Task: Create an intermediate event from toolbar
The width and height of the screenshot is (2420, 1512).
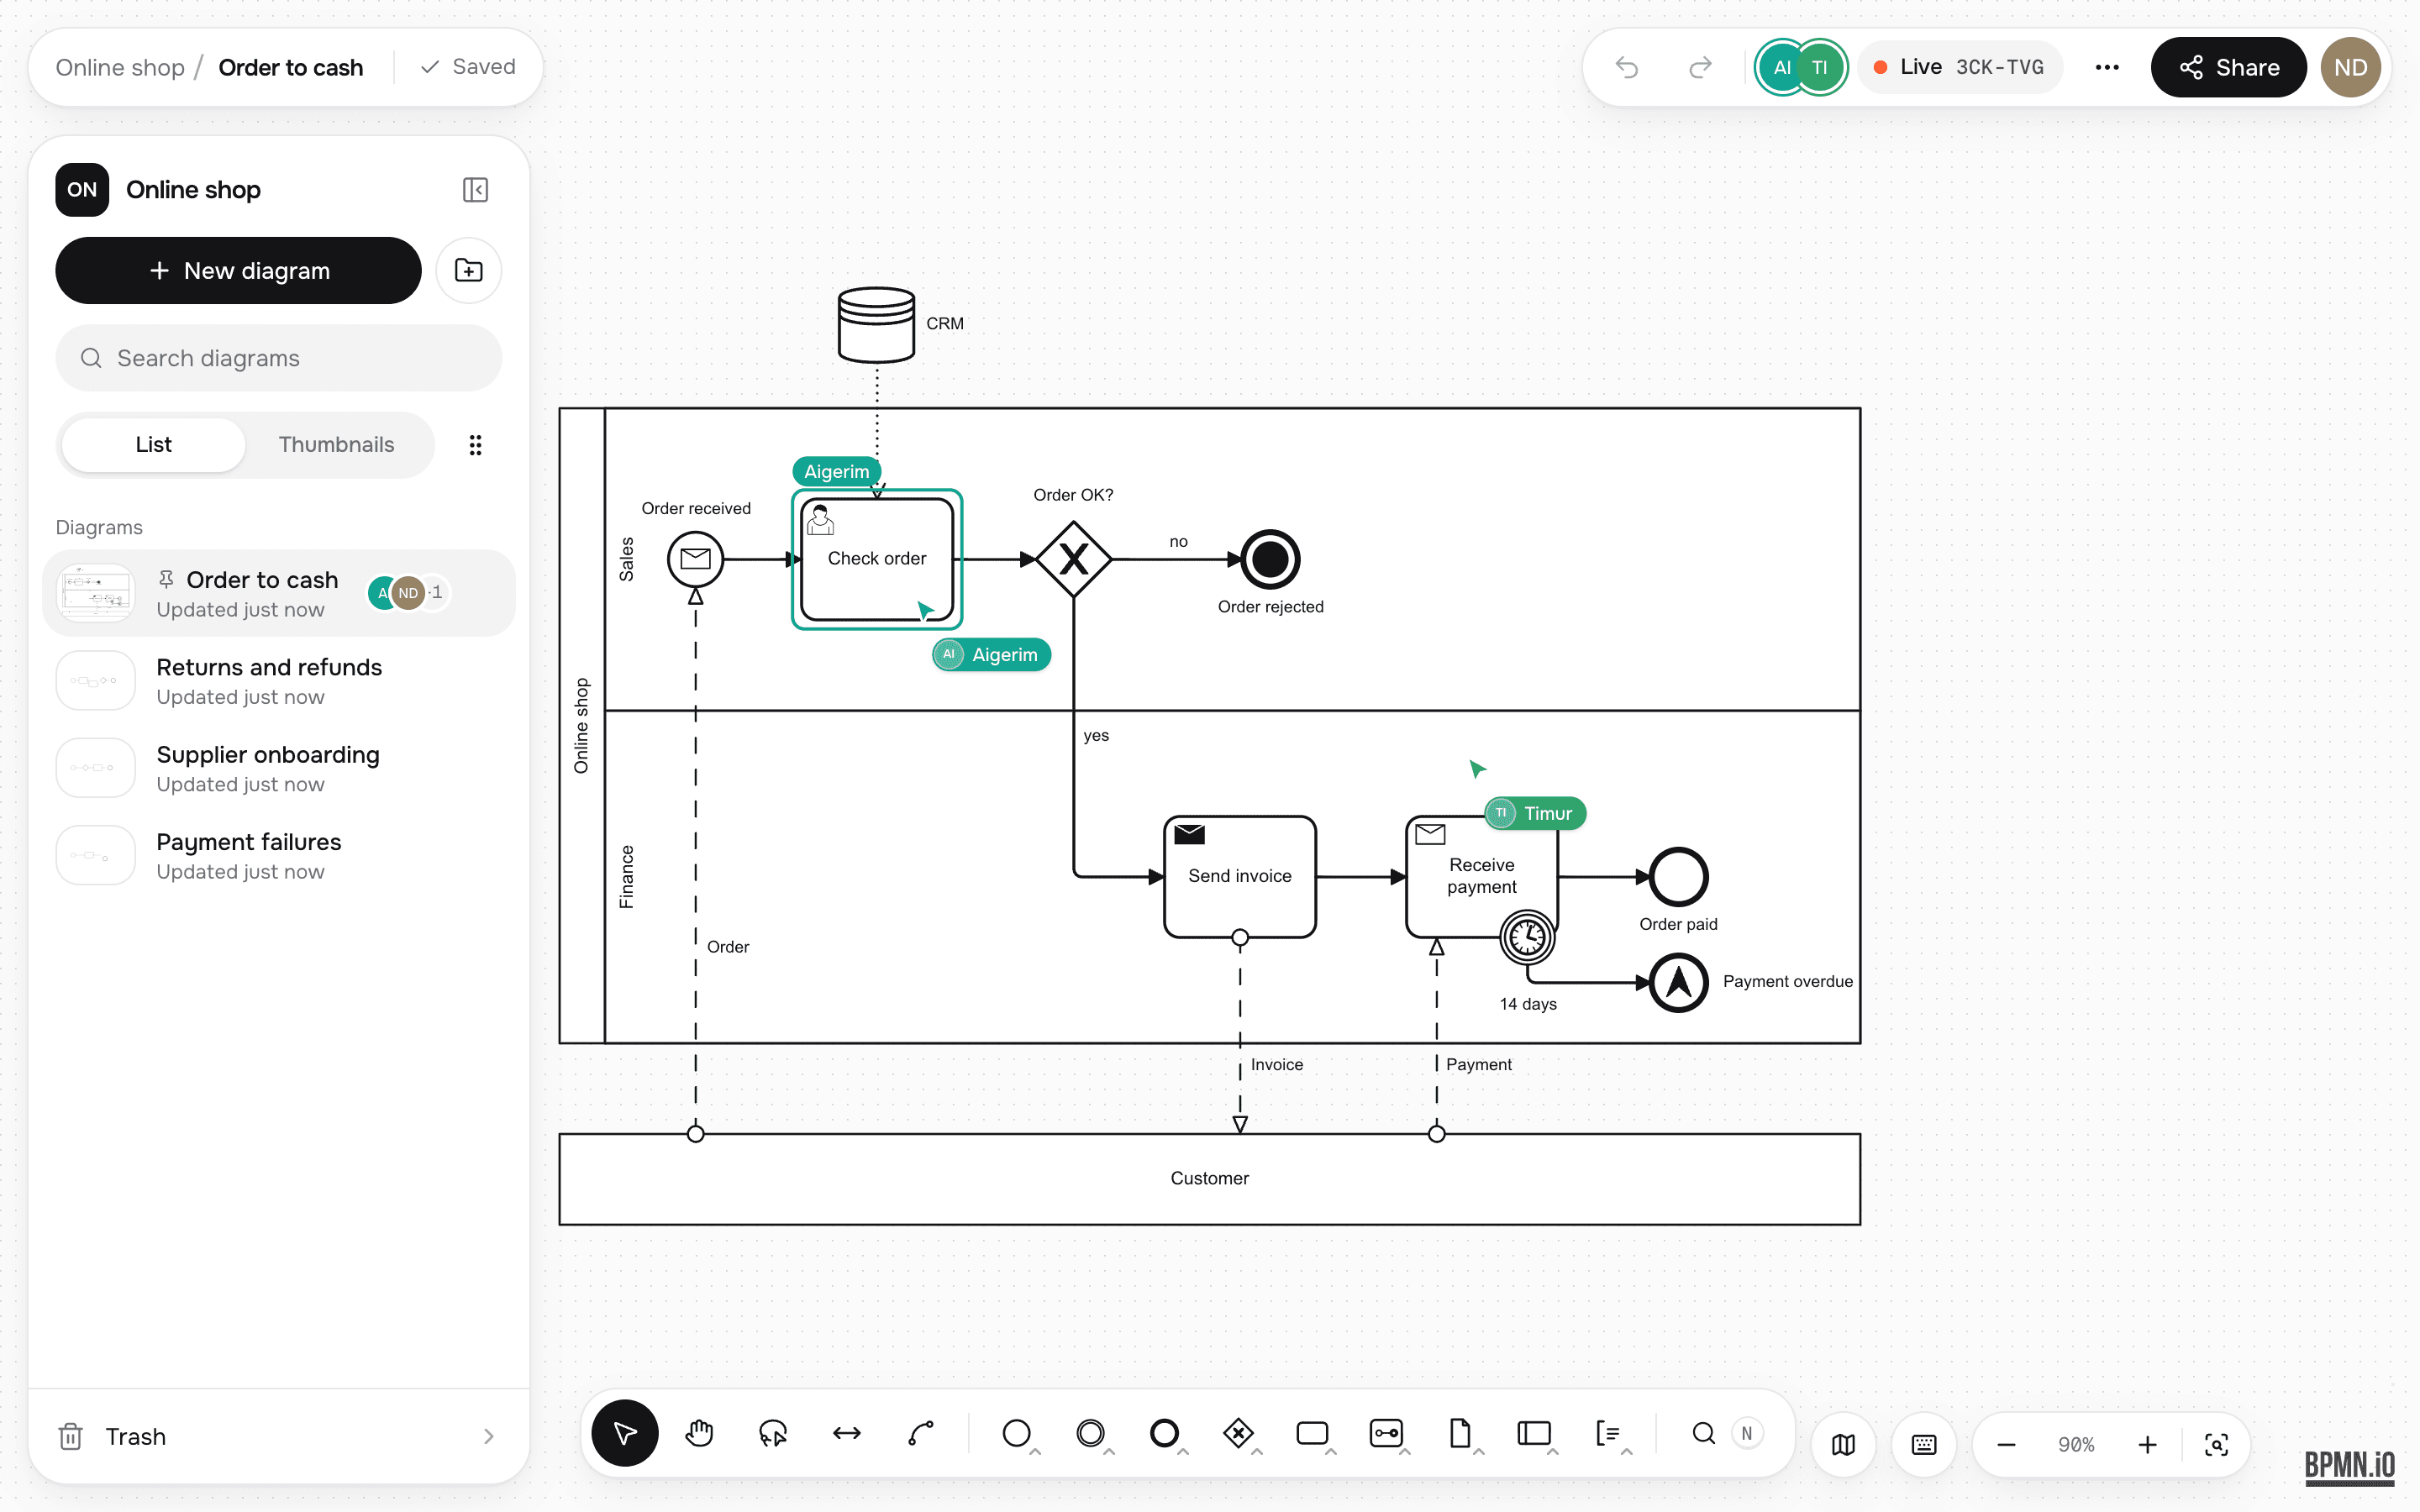Action: (x=1091, y=1433)
